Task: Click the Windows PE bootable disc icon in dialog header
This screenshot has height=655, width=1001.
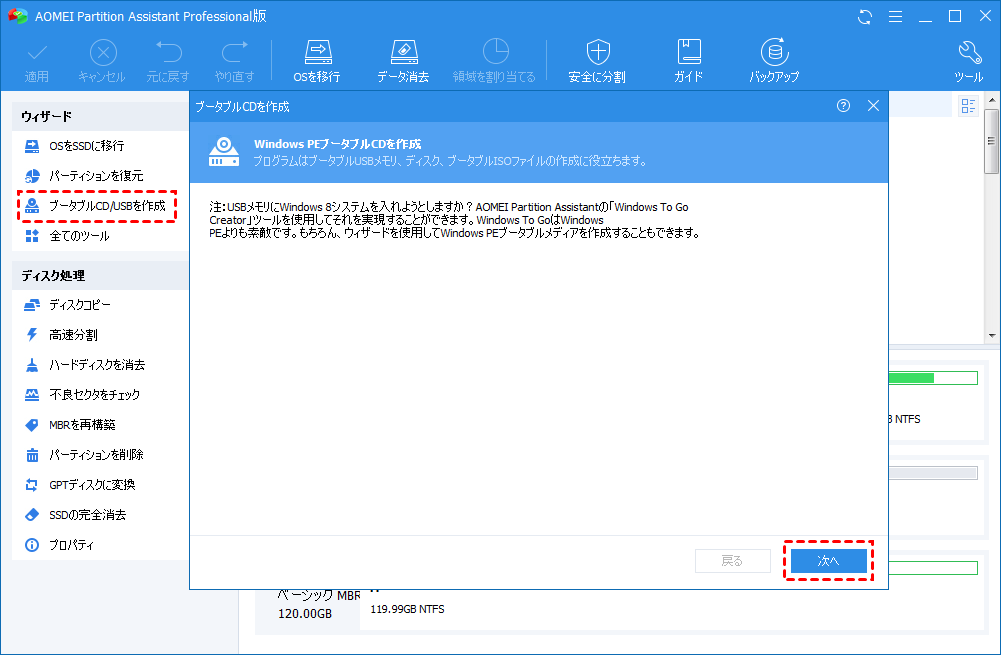Action: click(x=224, y=152)
